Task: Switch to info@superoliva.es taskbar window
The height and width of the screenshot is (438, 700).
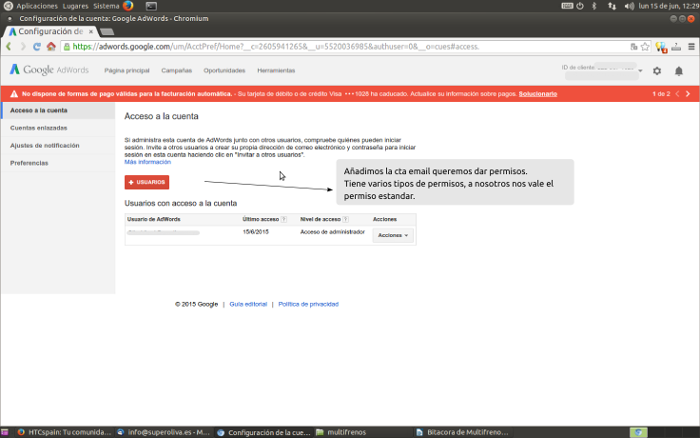Action: coord(163,432)
